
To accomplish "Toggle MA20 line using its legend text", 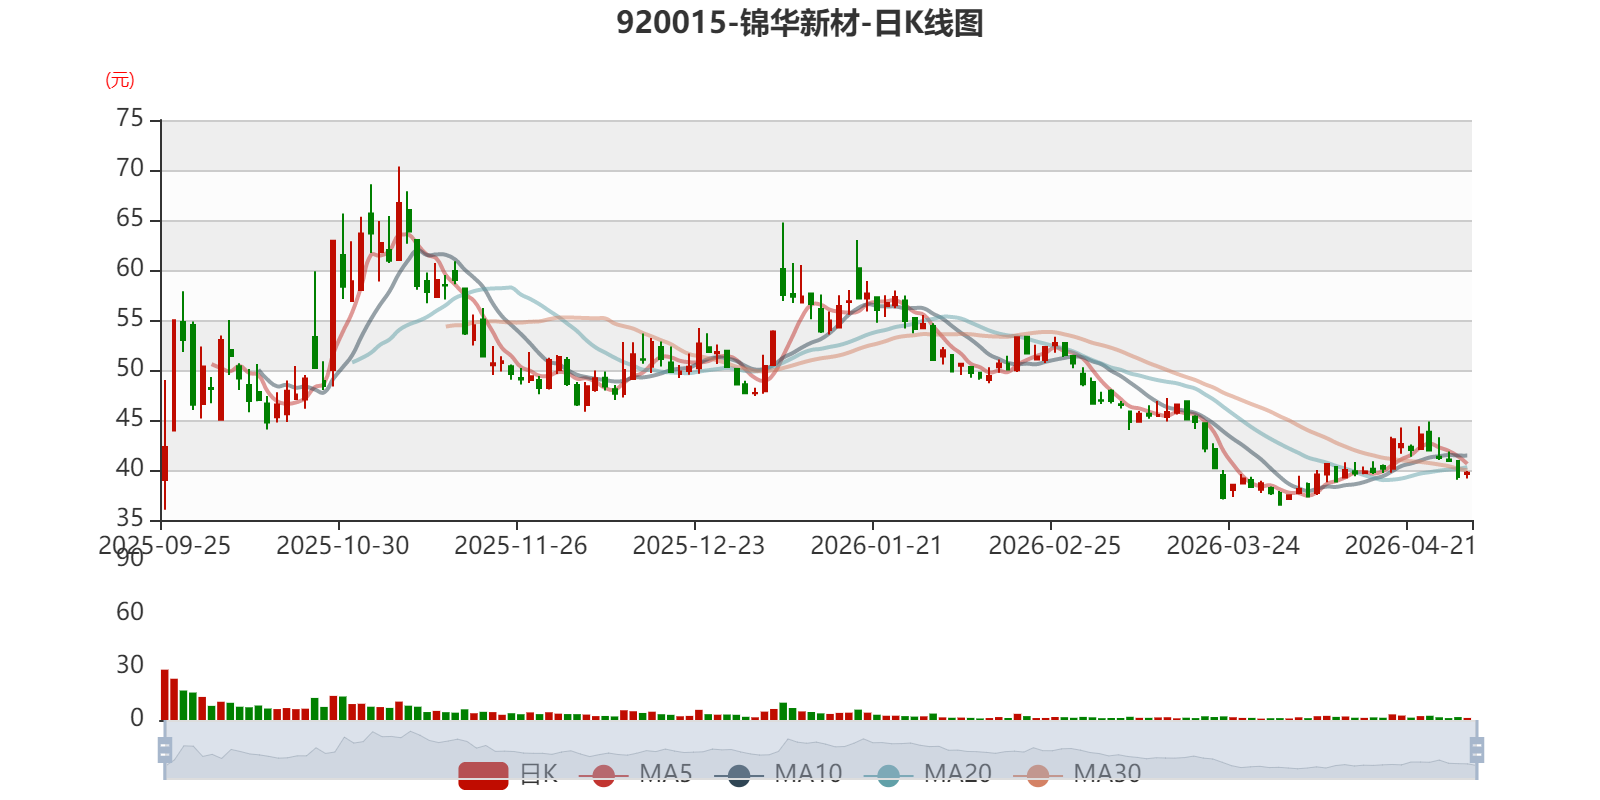I will (x=958, y=774).
